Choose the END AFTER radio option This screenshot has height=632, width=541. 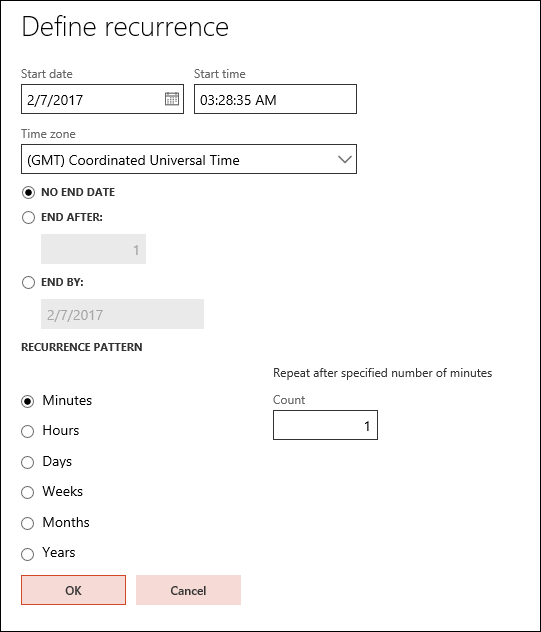click(x=28, y=217)
